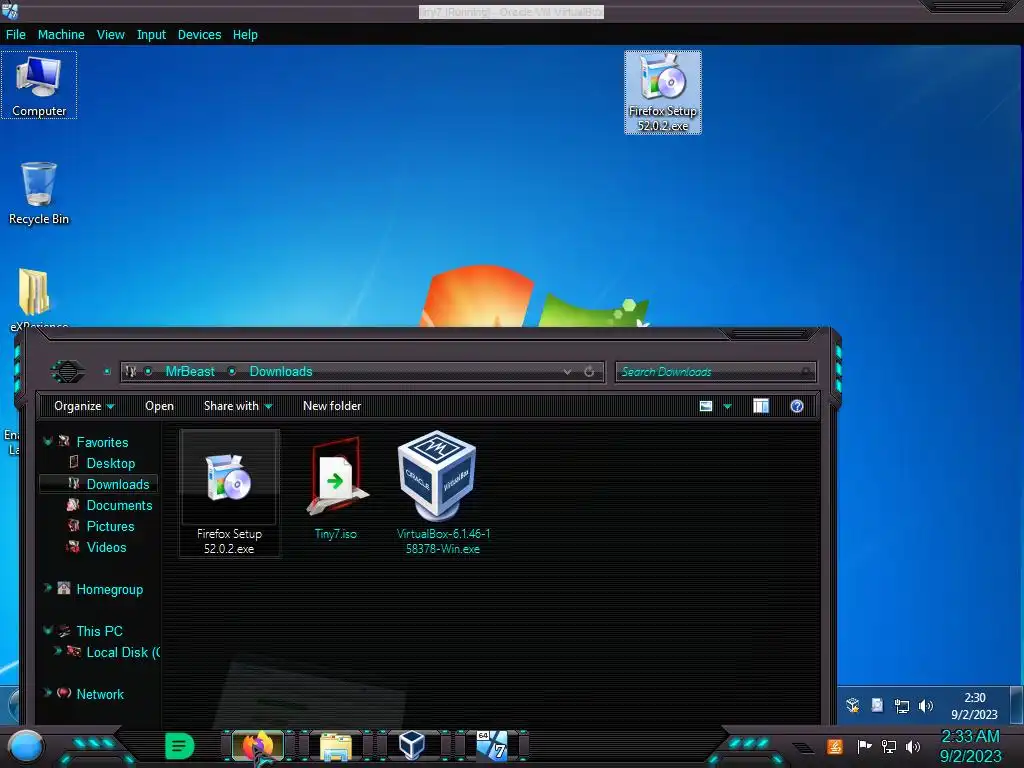
Task: Expand the Local Disk tree node
Action: (x=57, y=650)
